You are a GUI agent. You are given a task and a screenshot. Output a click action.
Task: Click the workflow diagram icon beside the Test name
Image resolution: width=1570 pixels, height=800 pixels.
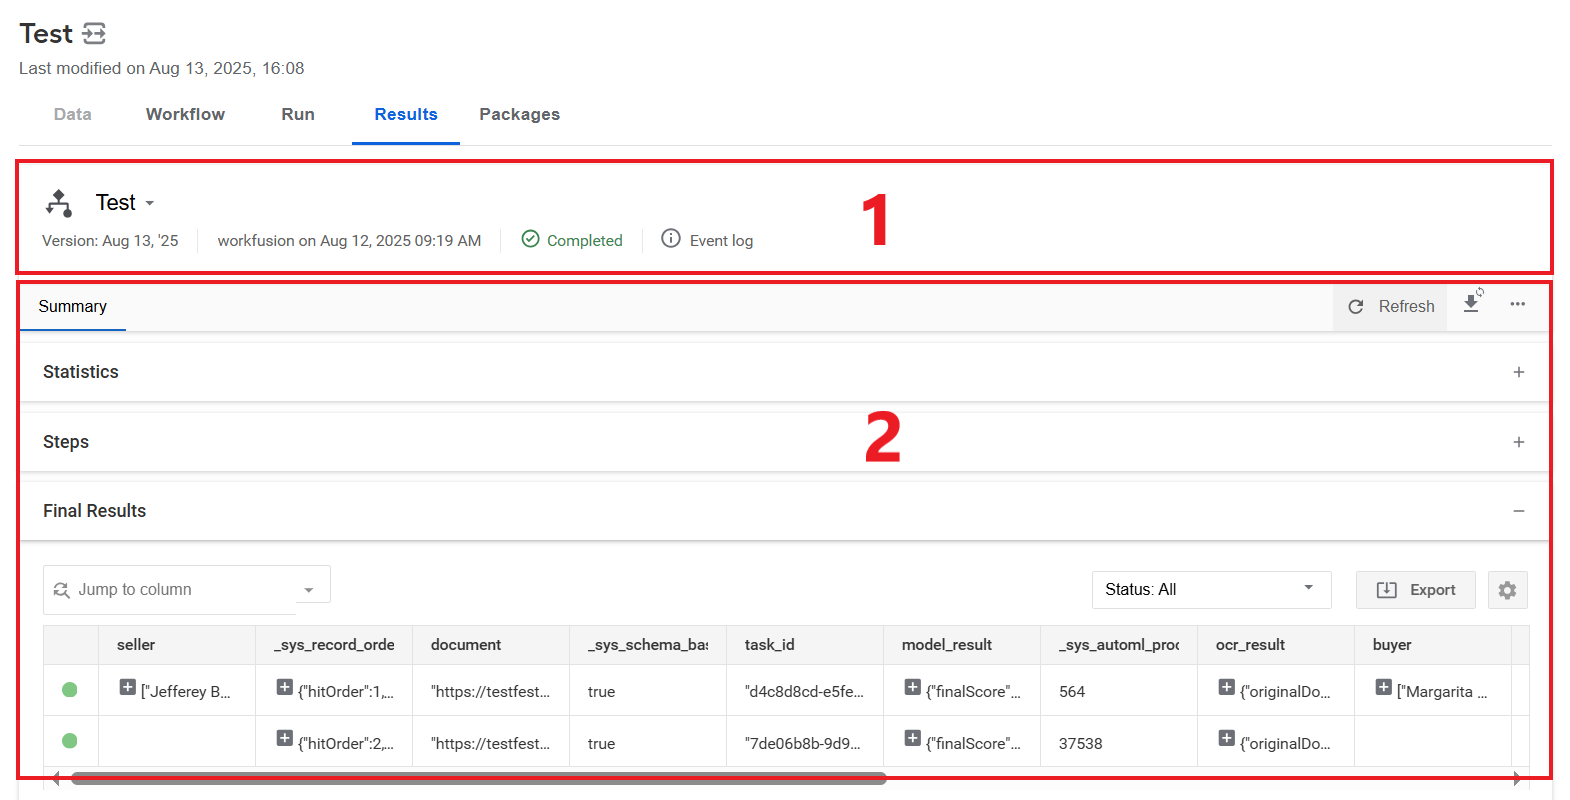pyautogui.click(x=59, y=203)
